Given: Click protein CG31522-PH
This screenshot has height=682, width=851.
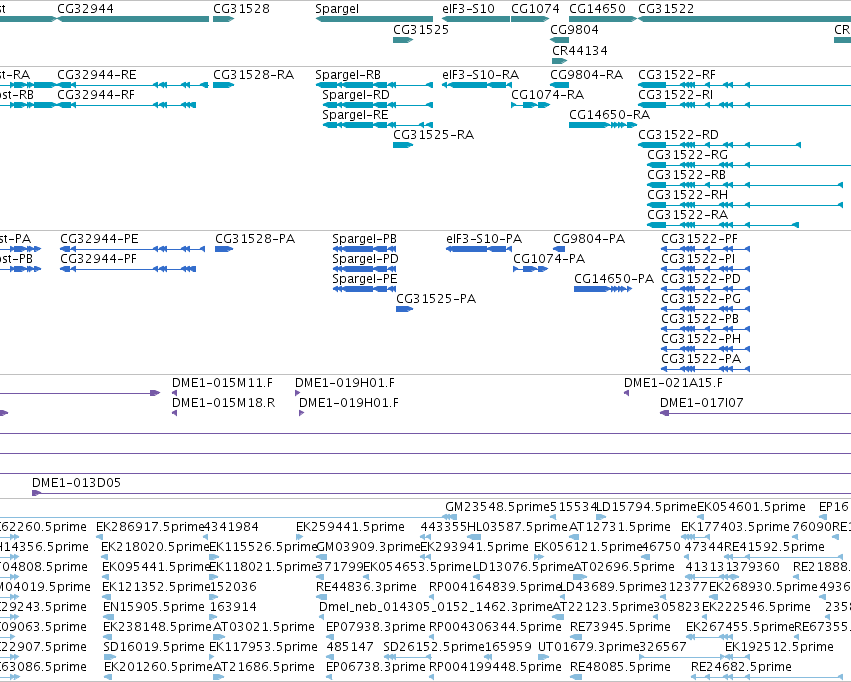Looking at the screenshot, I should coord(701,339).
